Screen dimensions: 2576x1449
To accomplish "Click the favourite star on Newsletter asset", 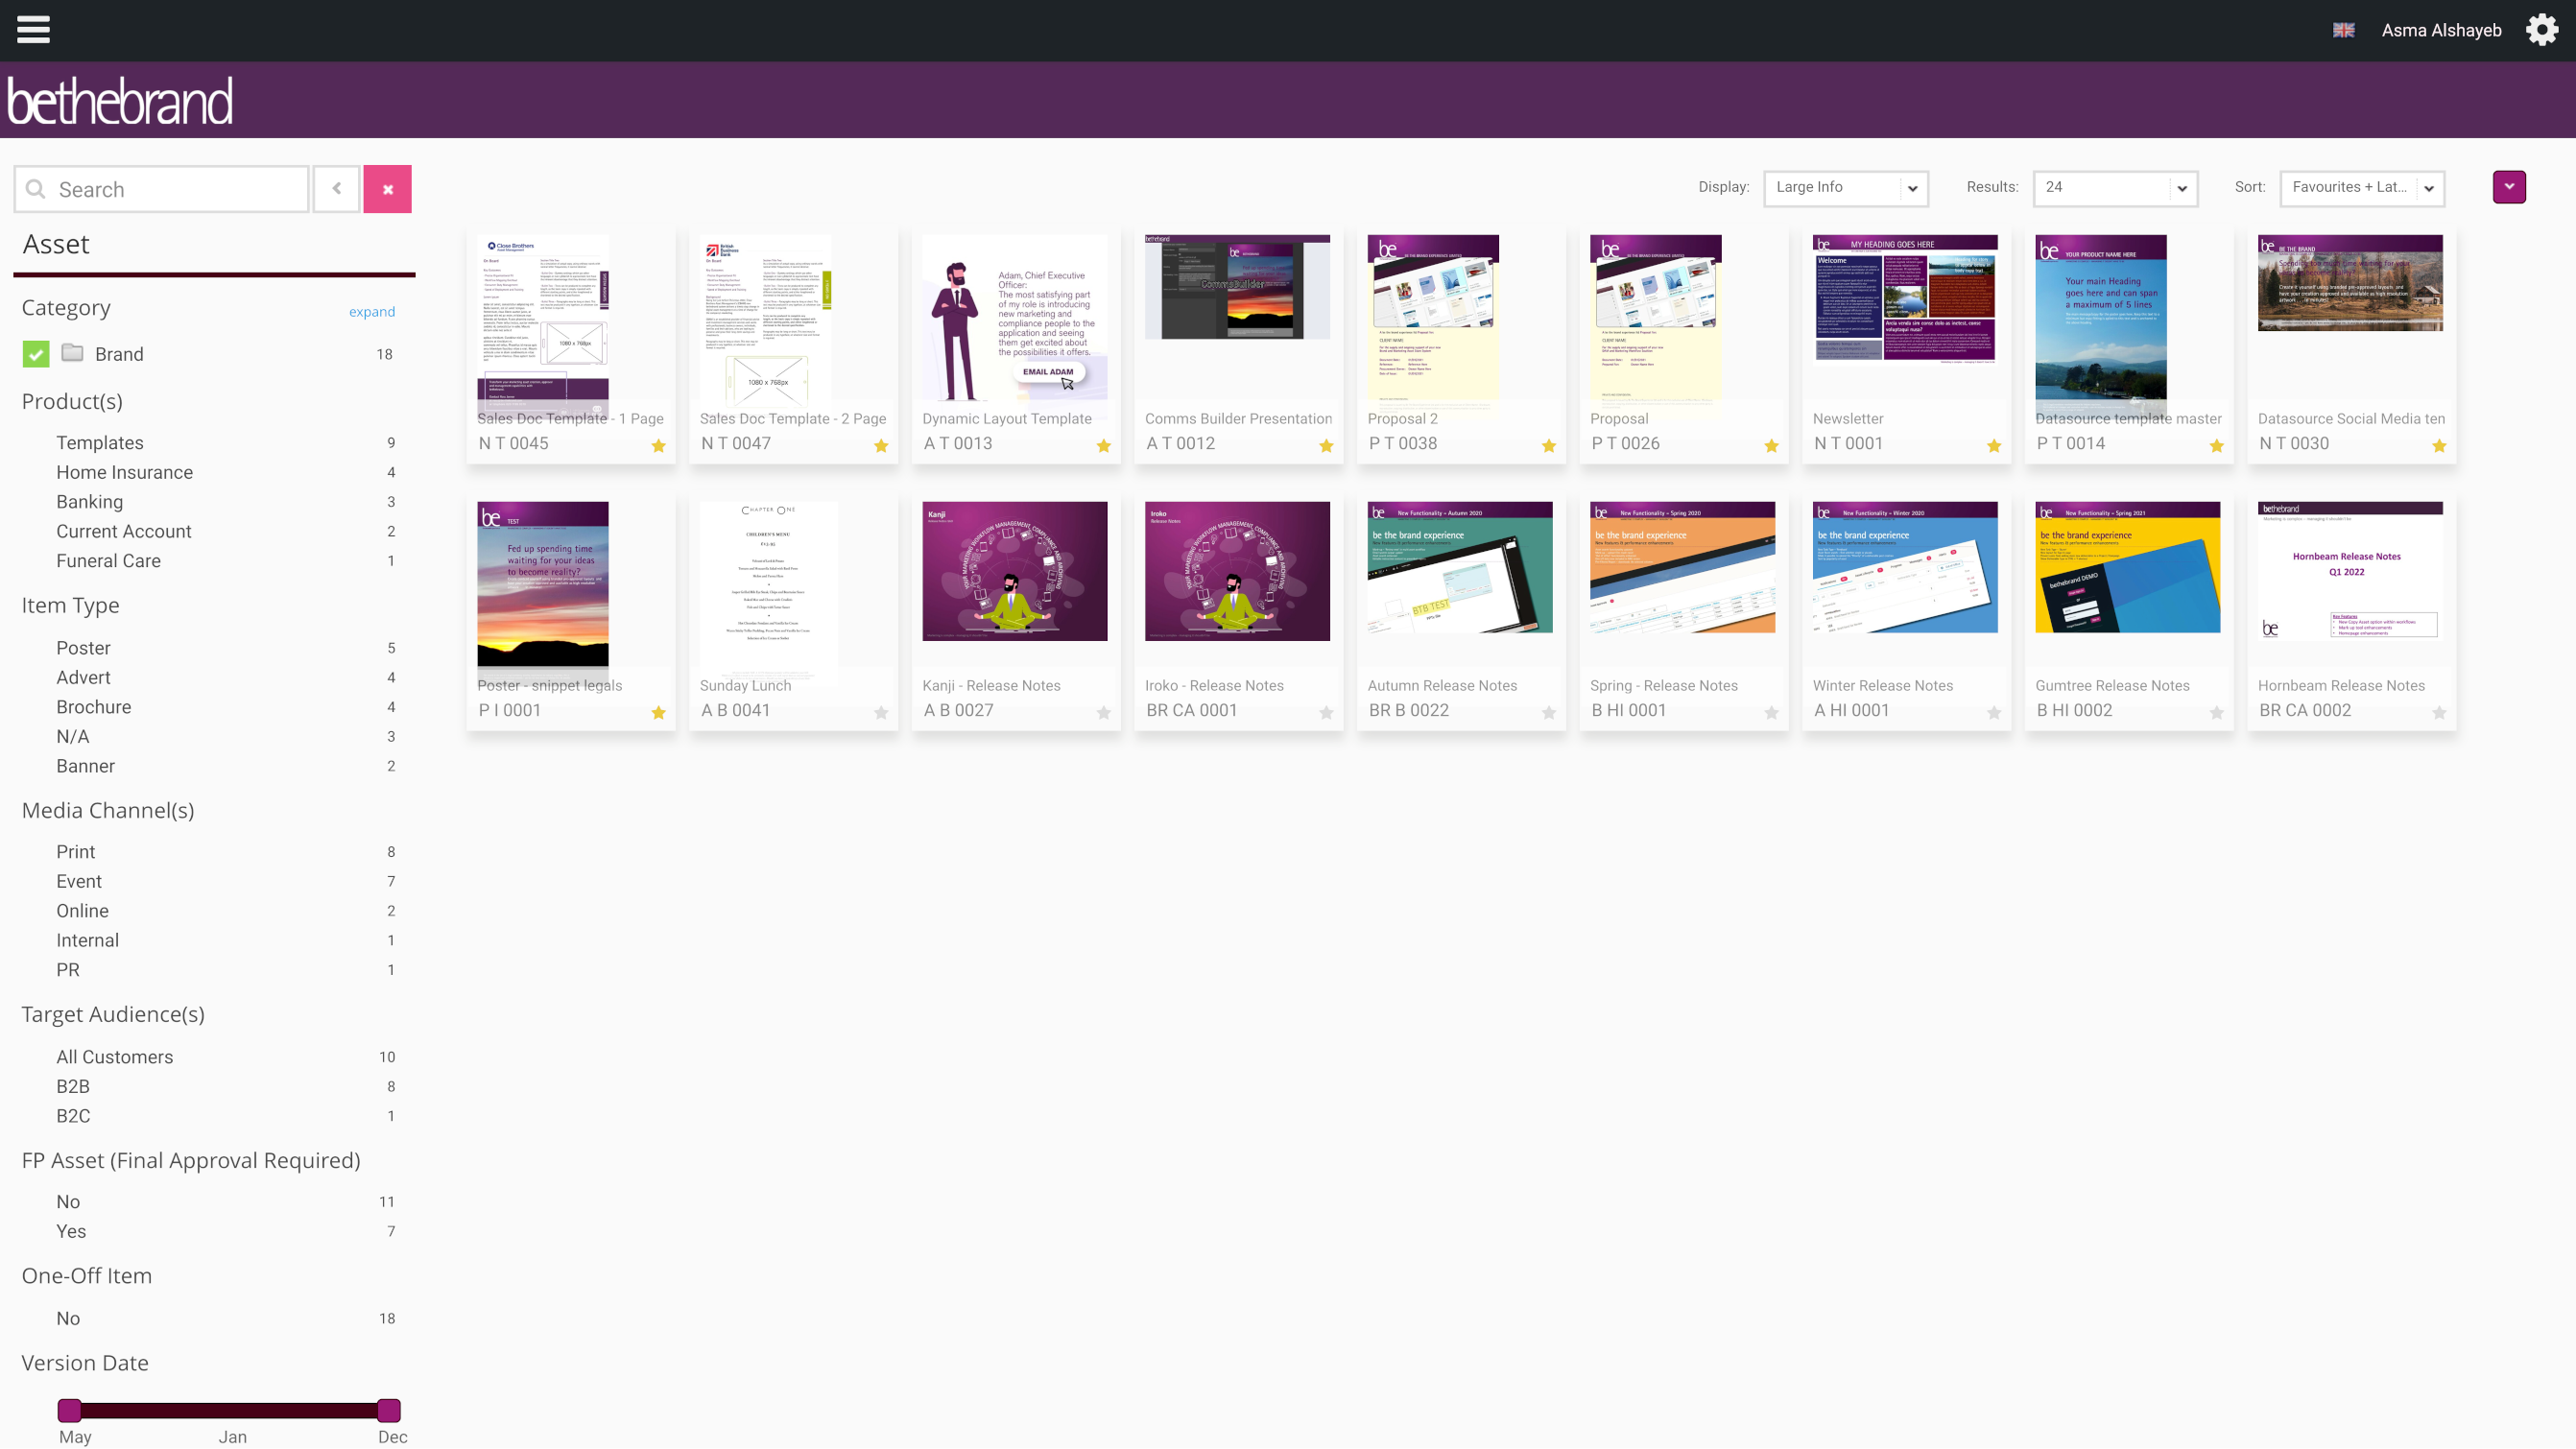I will coord(1992,446).
